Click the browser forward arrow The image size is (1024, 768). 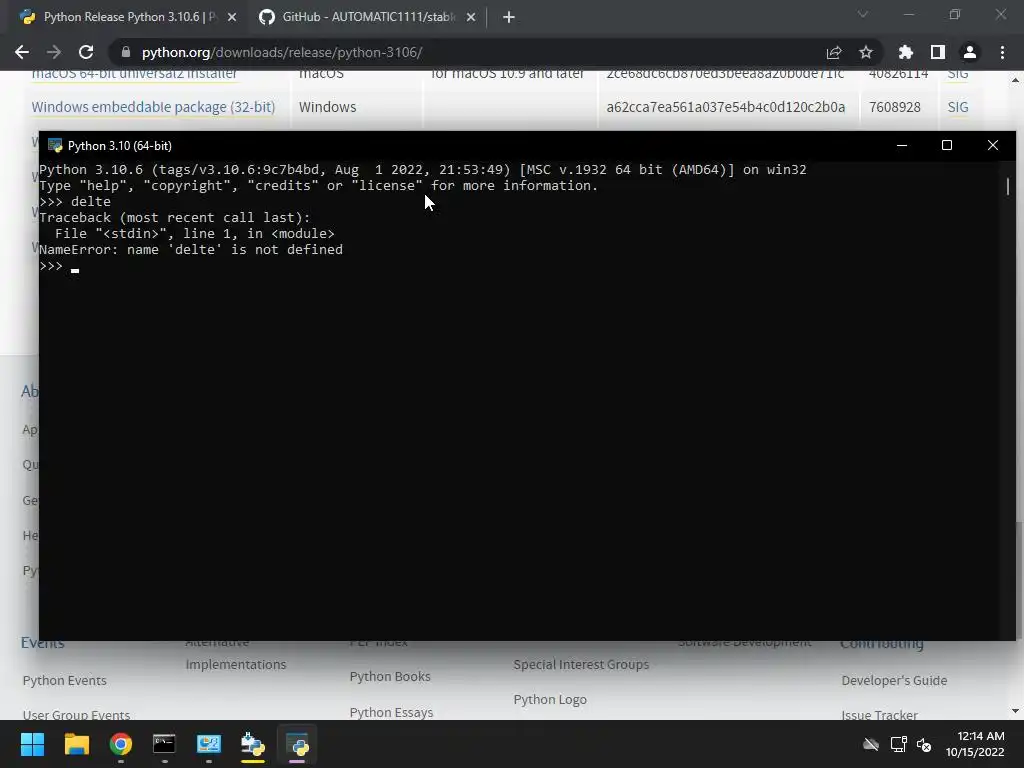pos(54,52)
